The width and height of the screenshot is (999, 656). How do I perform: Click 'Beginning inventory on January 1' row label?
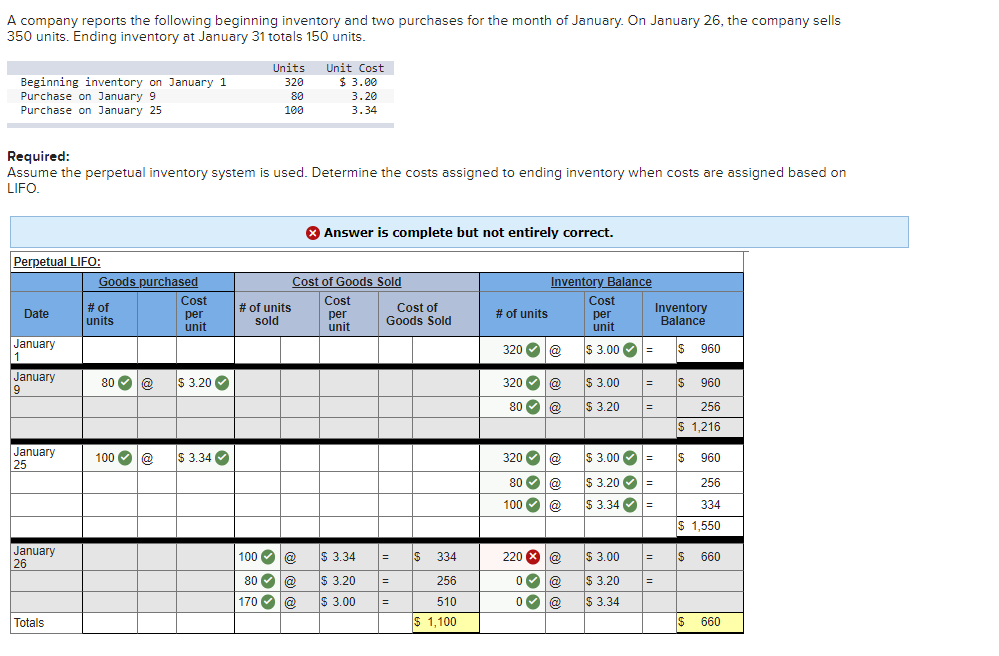pyautogui.click(x=123, y=82)
